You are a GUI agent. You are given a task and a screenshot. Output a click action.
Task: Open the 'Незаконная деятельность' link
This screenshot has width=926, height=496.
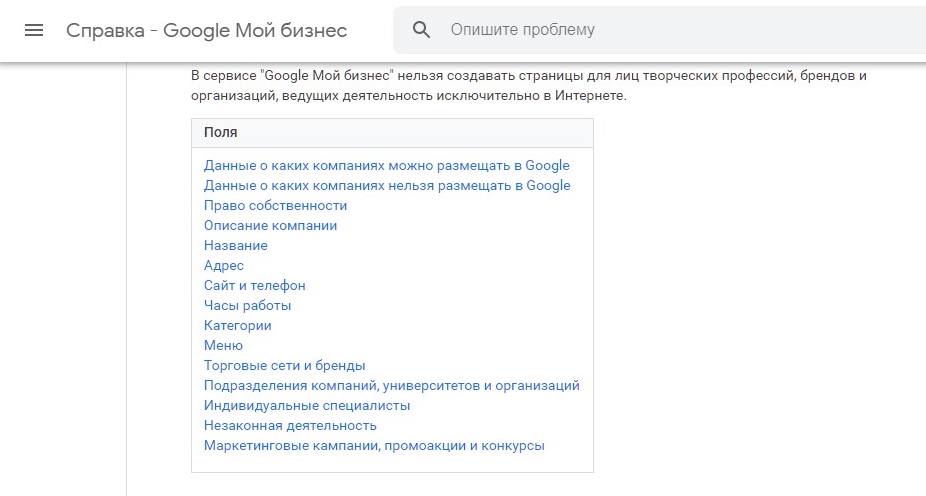click(290, 426)
